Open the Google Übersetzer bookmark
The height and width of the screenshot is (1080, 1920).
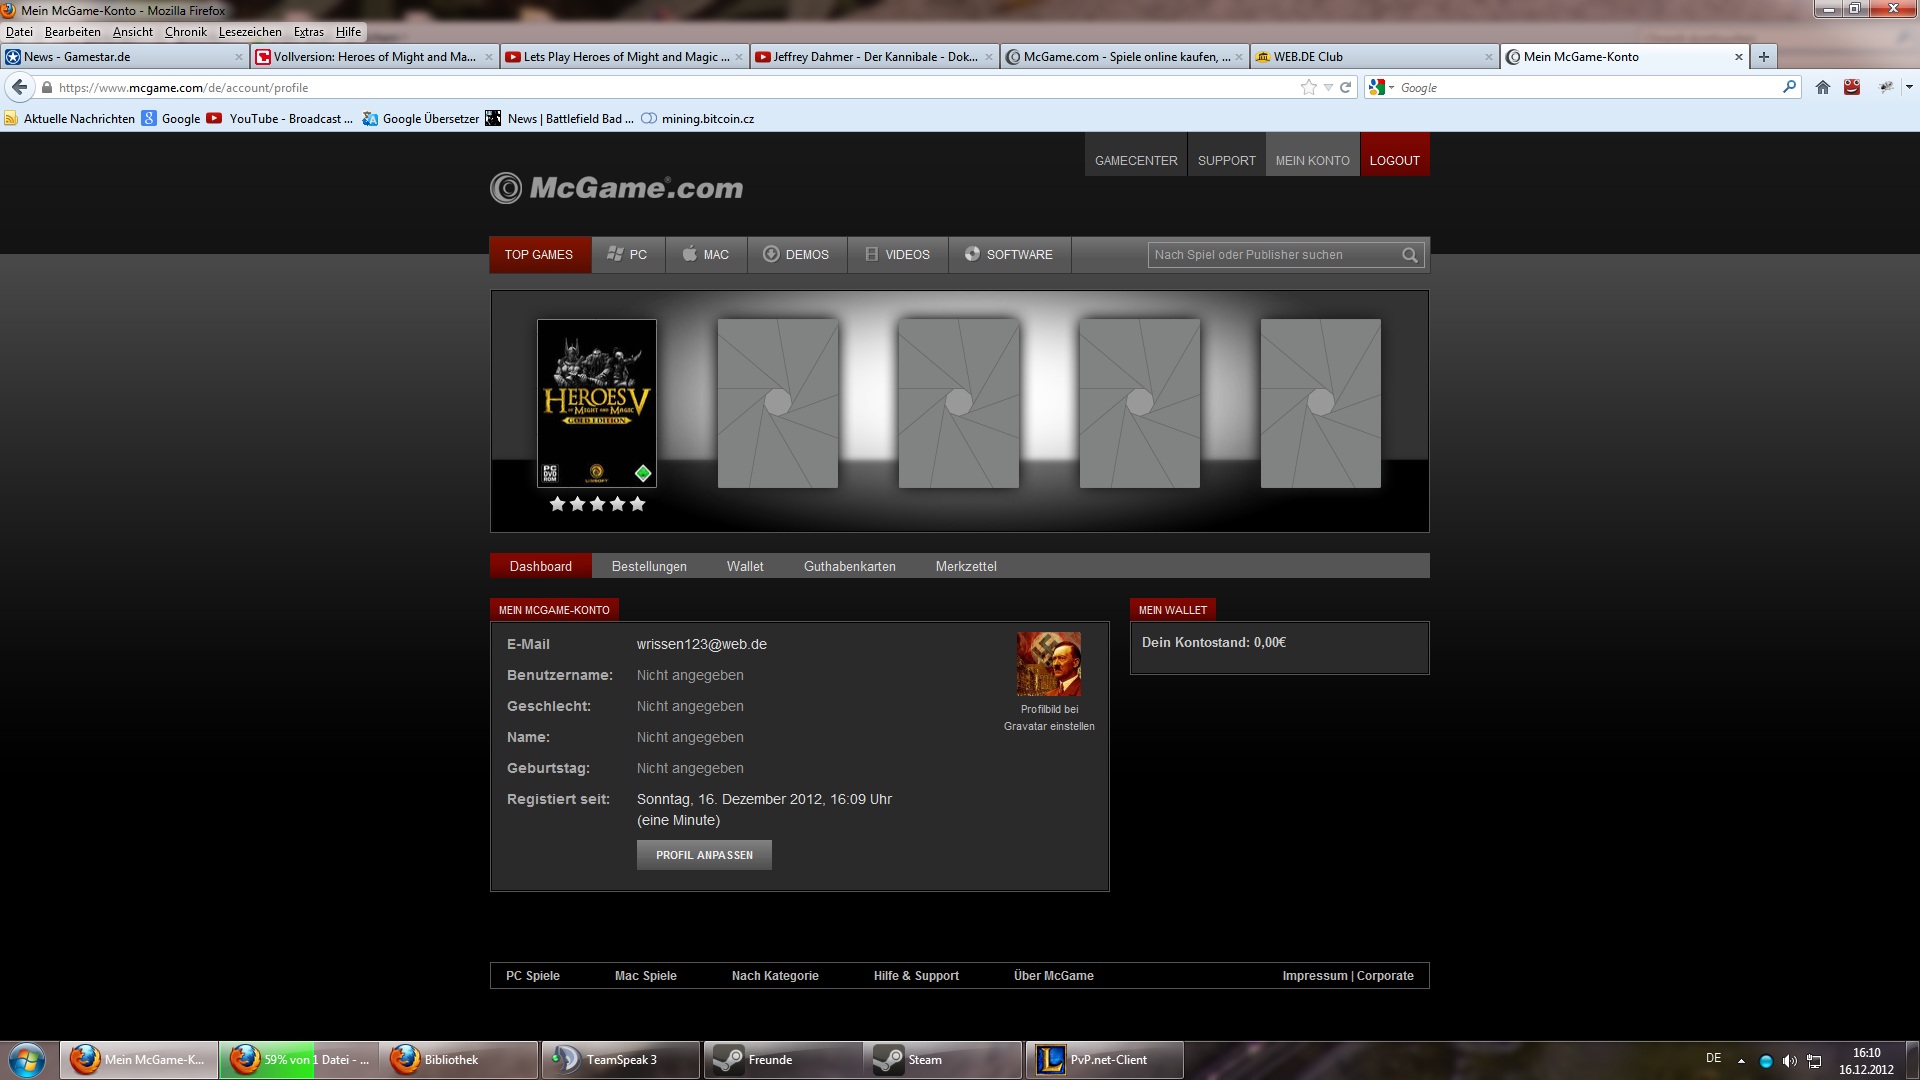pyautogui.click(x=421, y=119)
